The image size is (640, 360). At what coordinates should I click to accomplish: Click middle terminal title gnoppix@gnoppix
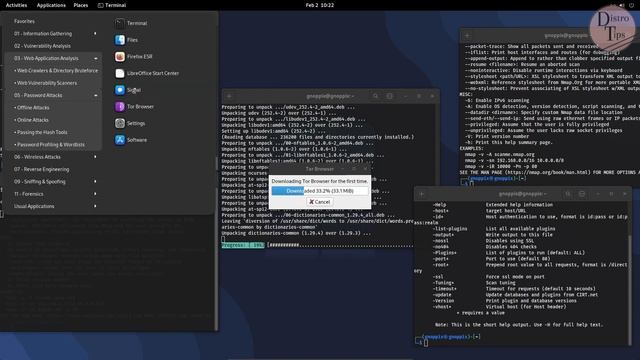pos(330,96)
